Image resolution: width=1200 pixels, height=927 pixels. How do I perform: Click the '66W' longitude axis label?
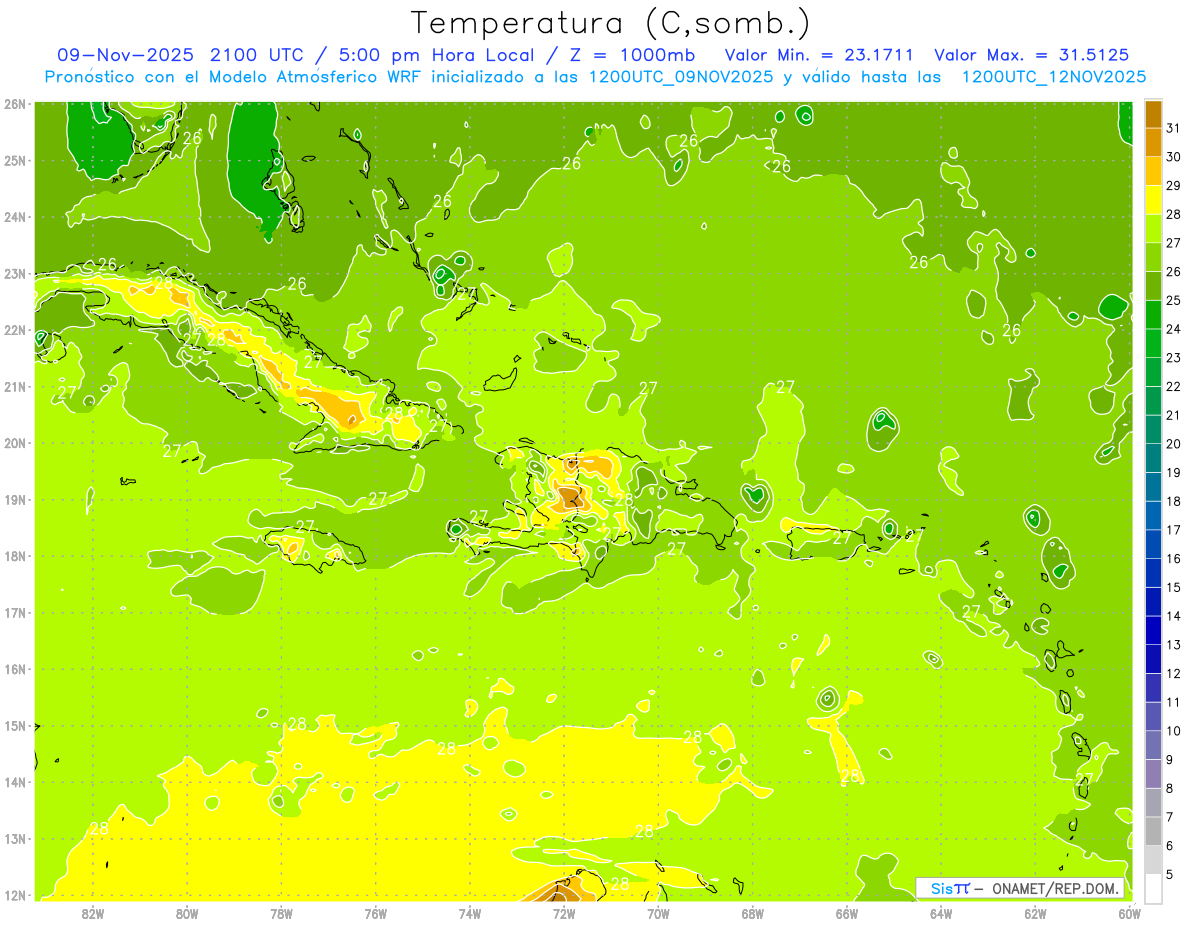pos(847,913)
